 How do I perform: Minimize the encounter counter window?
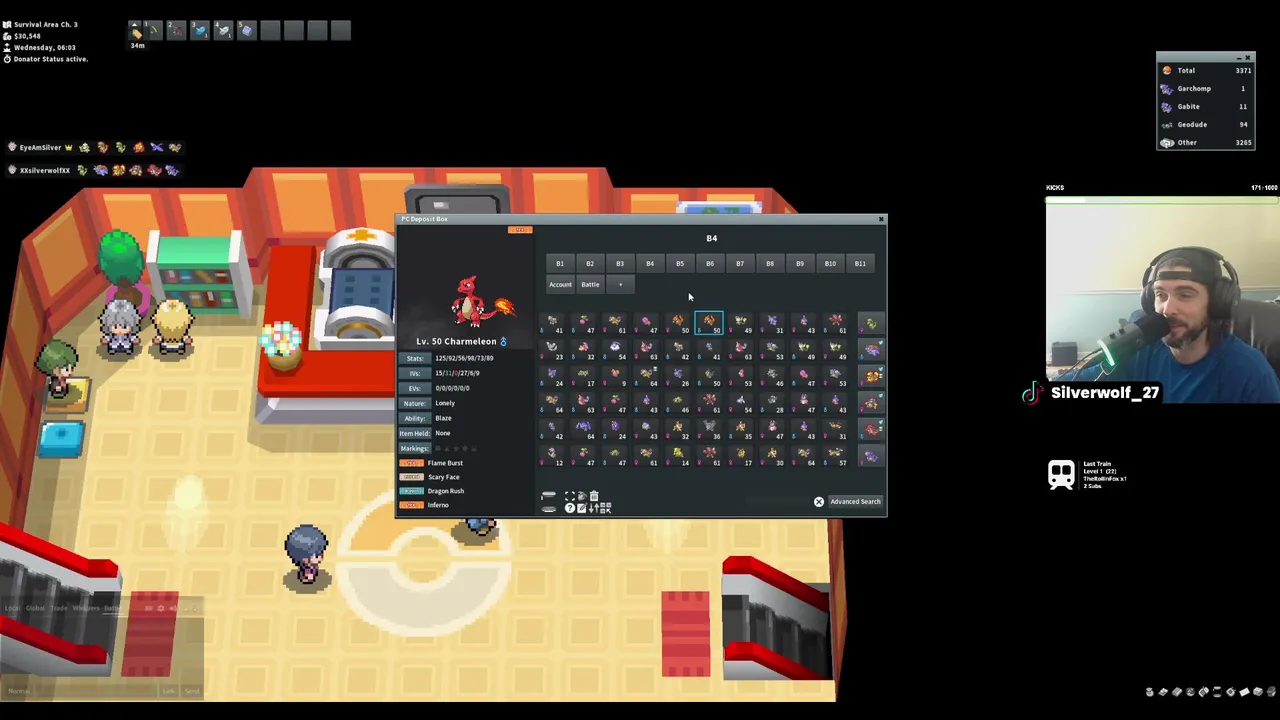[1239, 58]
